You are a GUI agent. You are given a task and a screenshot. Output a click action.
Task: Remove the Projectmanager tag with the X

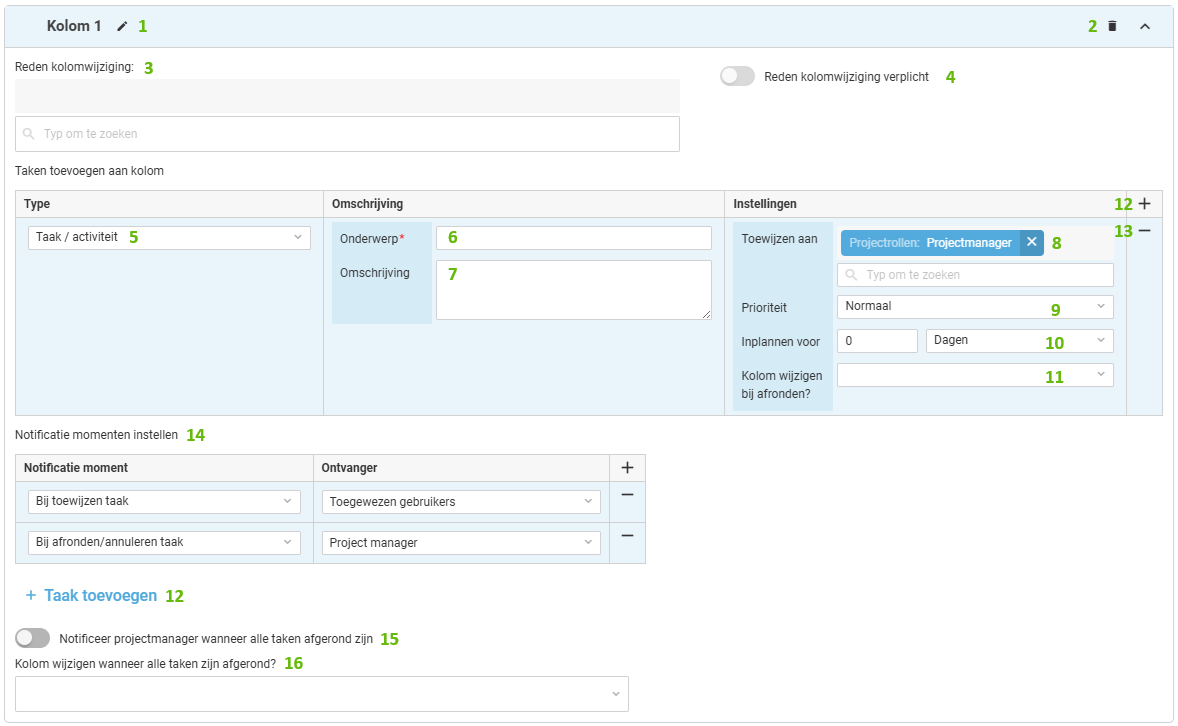pos(1031,242)
